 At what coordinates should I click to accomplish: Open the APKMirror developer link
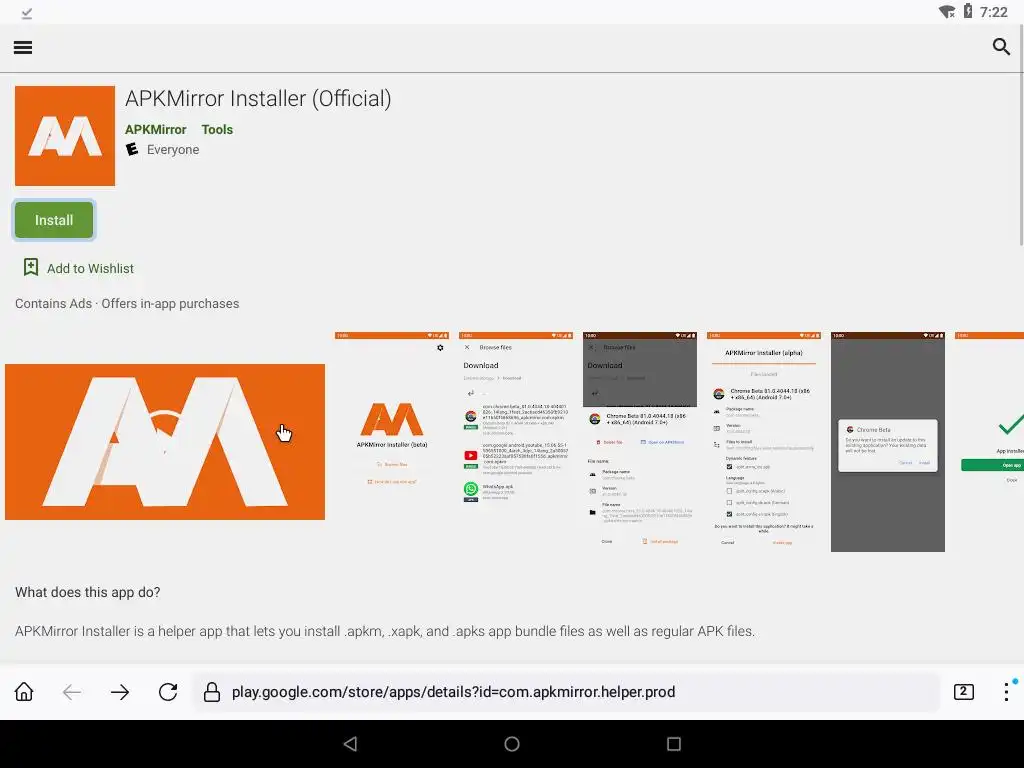[x=155, y=129]
